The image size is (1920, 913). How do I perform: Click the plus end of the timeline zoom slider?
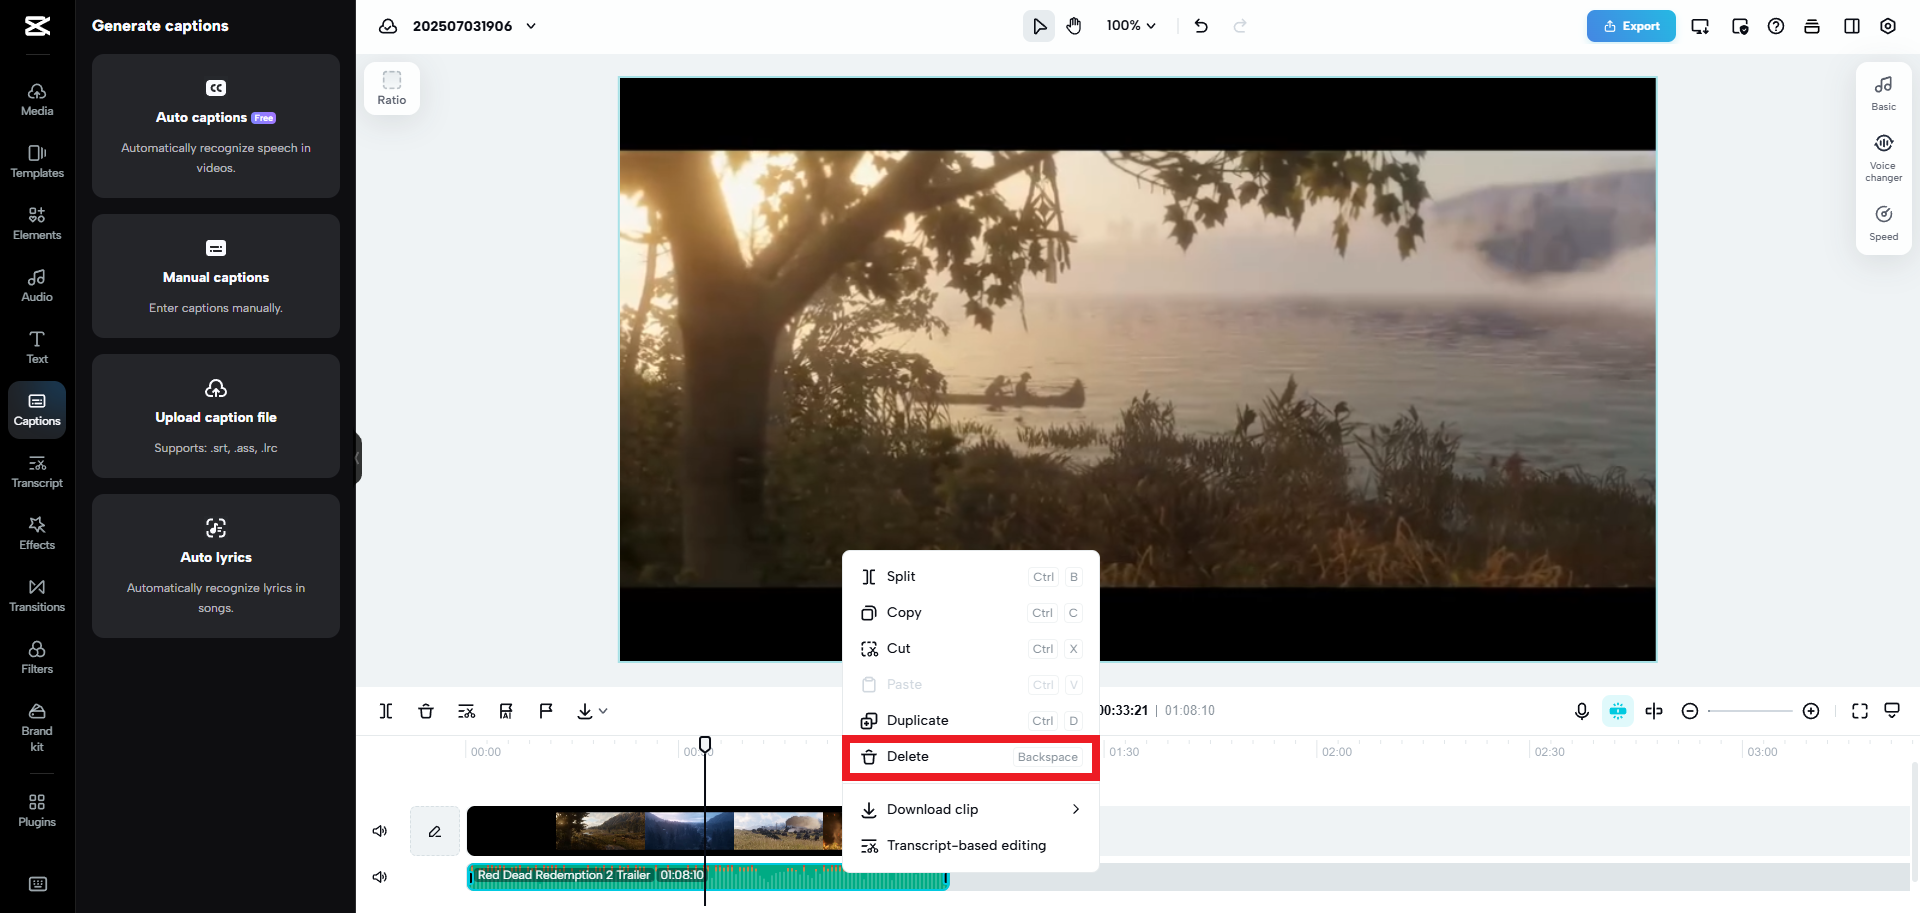pyautogui.click(x=1811, y=711)
